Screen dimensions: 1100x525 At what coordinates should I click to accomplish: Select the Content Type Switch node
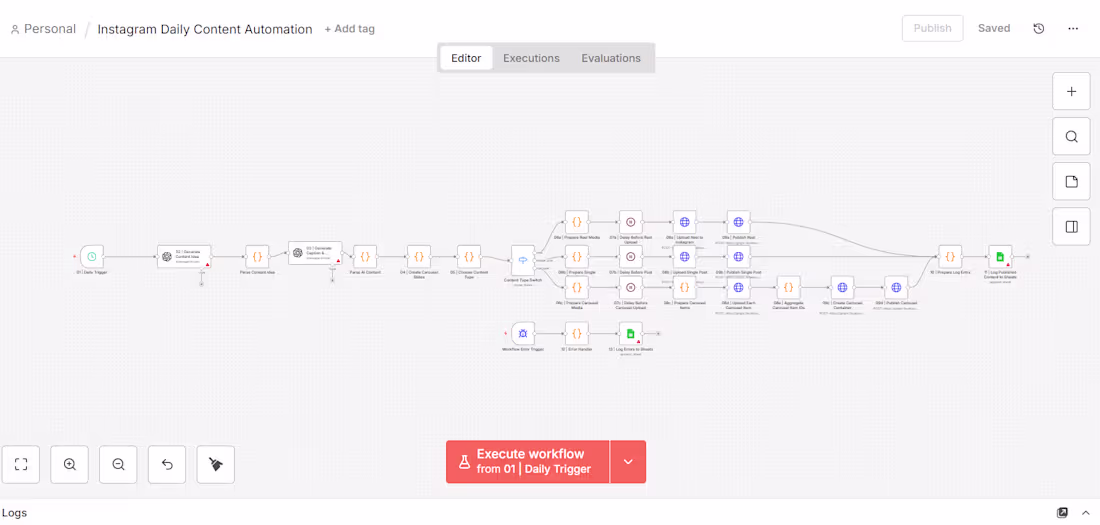coord(523,260)
